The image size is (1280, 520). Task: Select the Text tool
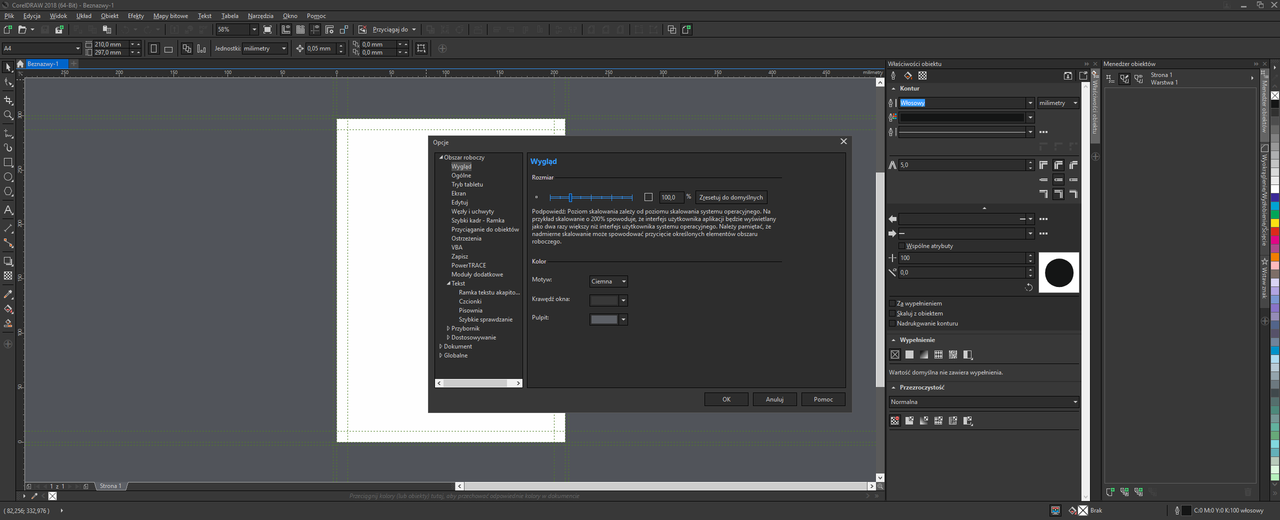(8, 211)
